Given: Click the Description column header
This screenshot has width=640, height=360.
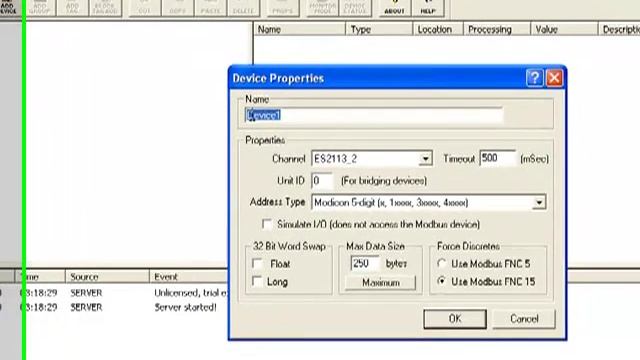Looking at the screenshot, I should tap(619, 29).
